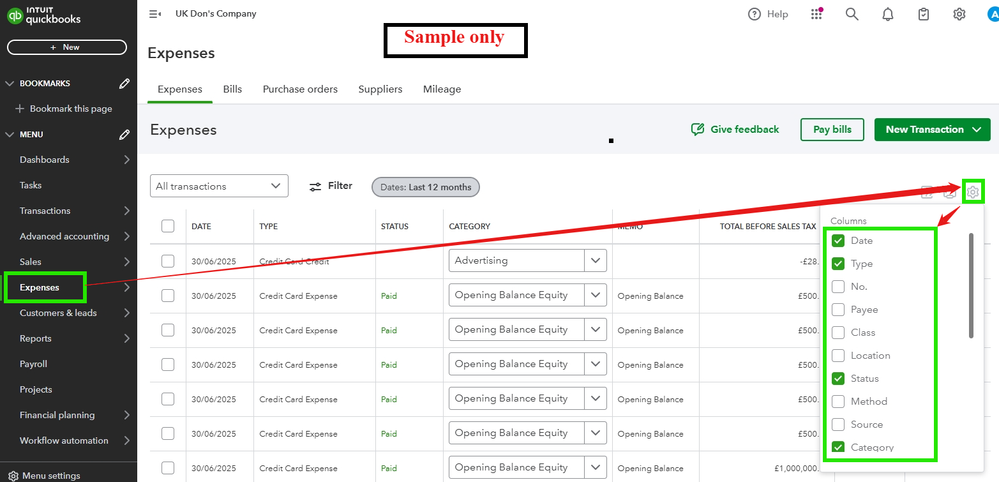Open the clipboard tasks icon in header

pos(923,14)
